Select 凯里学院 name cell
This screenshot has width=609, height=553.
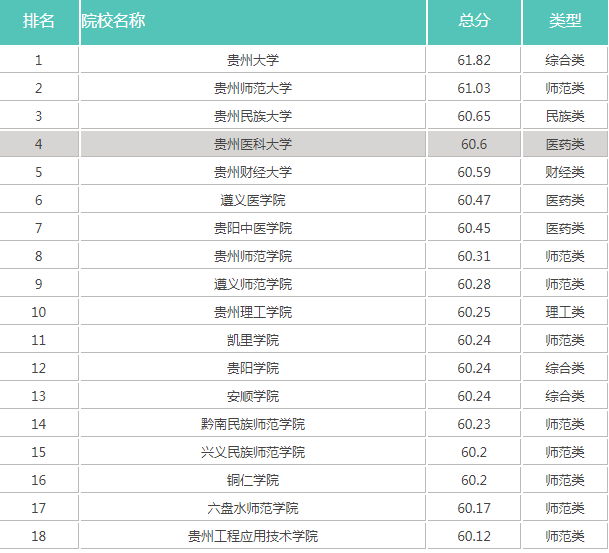point(253,340)
